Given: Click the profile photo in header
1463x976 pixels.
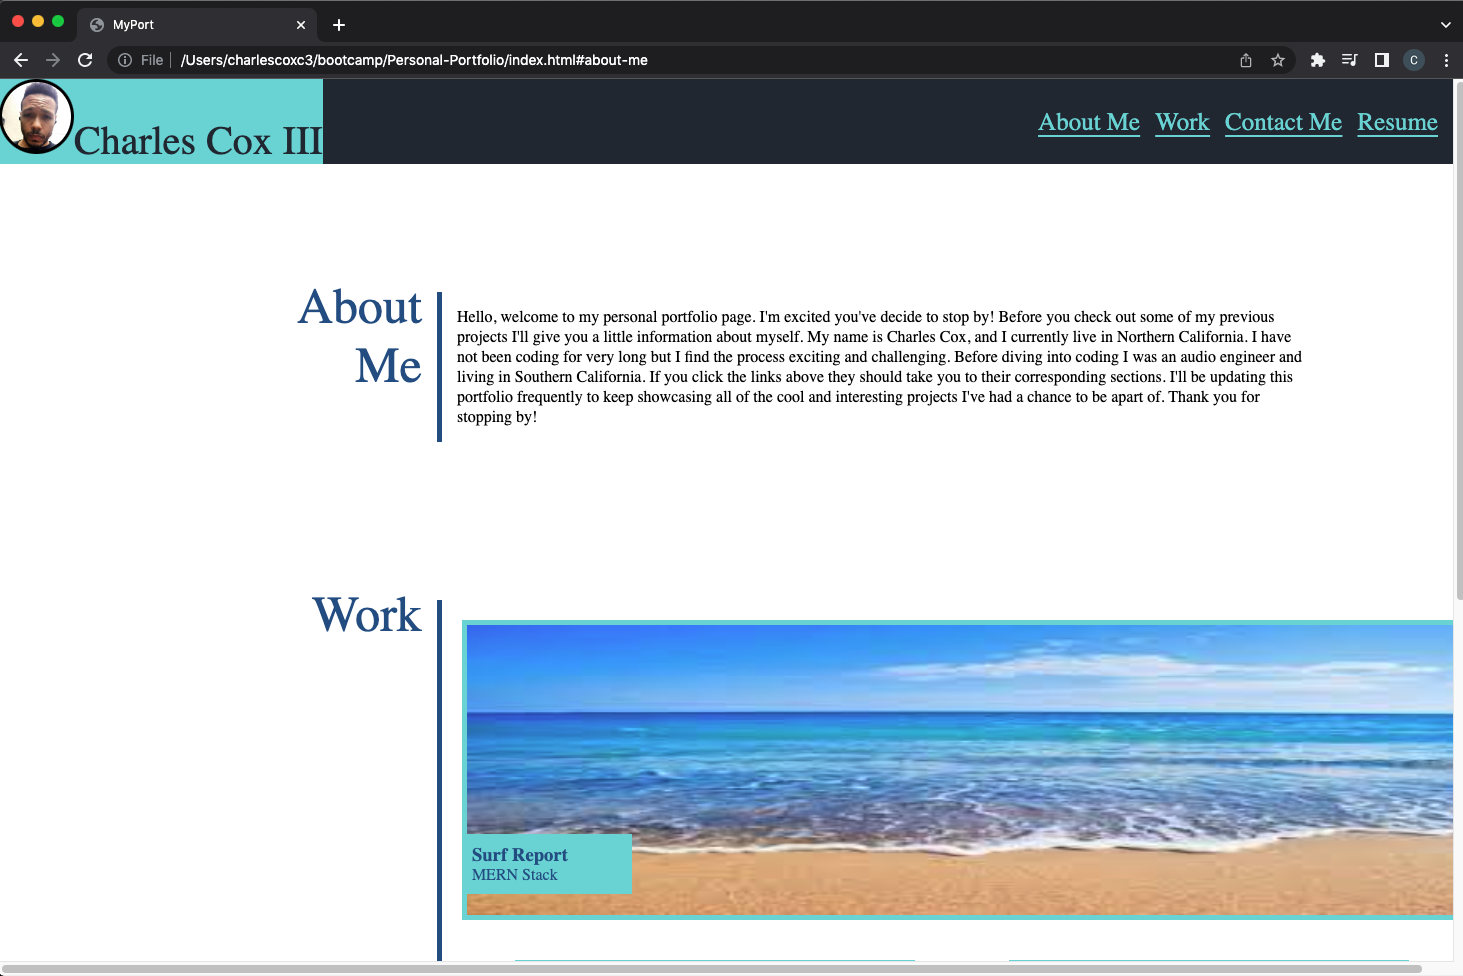Looking at the screenshot, I should point(37,117).
